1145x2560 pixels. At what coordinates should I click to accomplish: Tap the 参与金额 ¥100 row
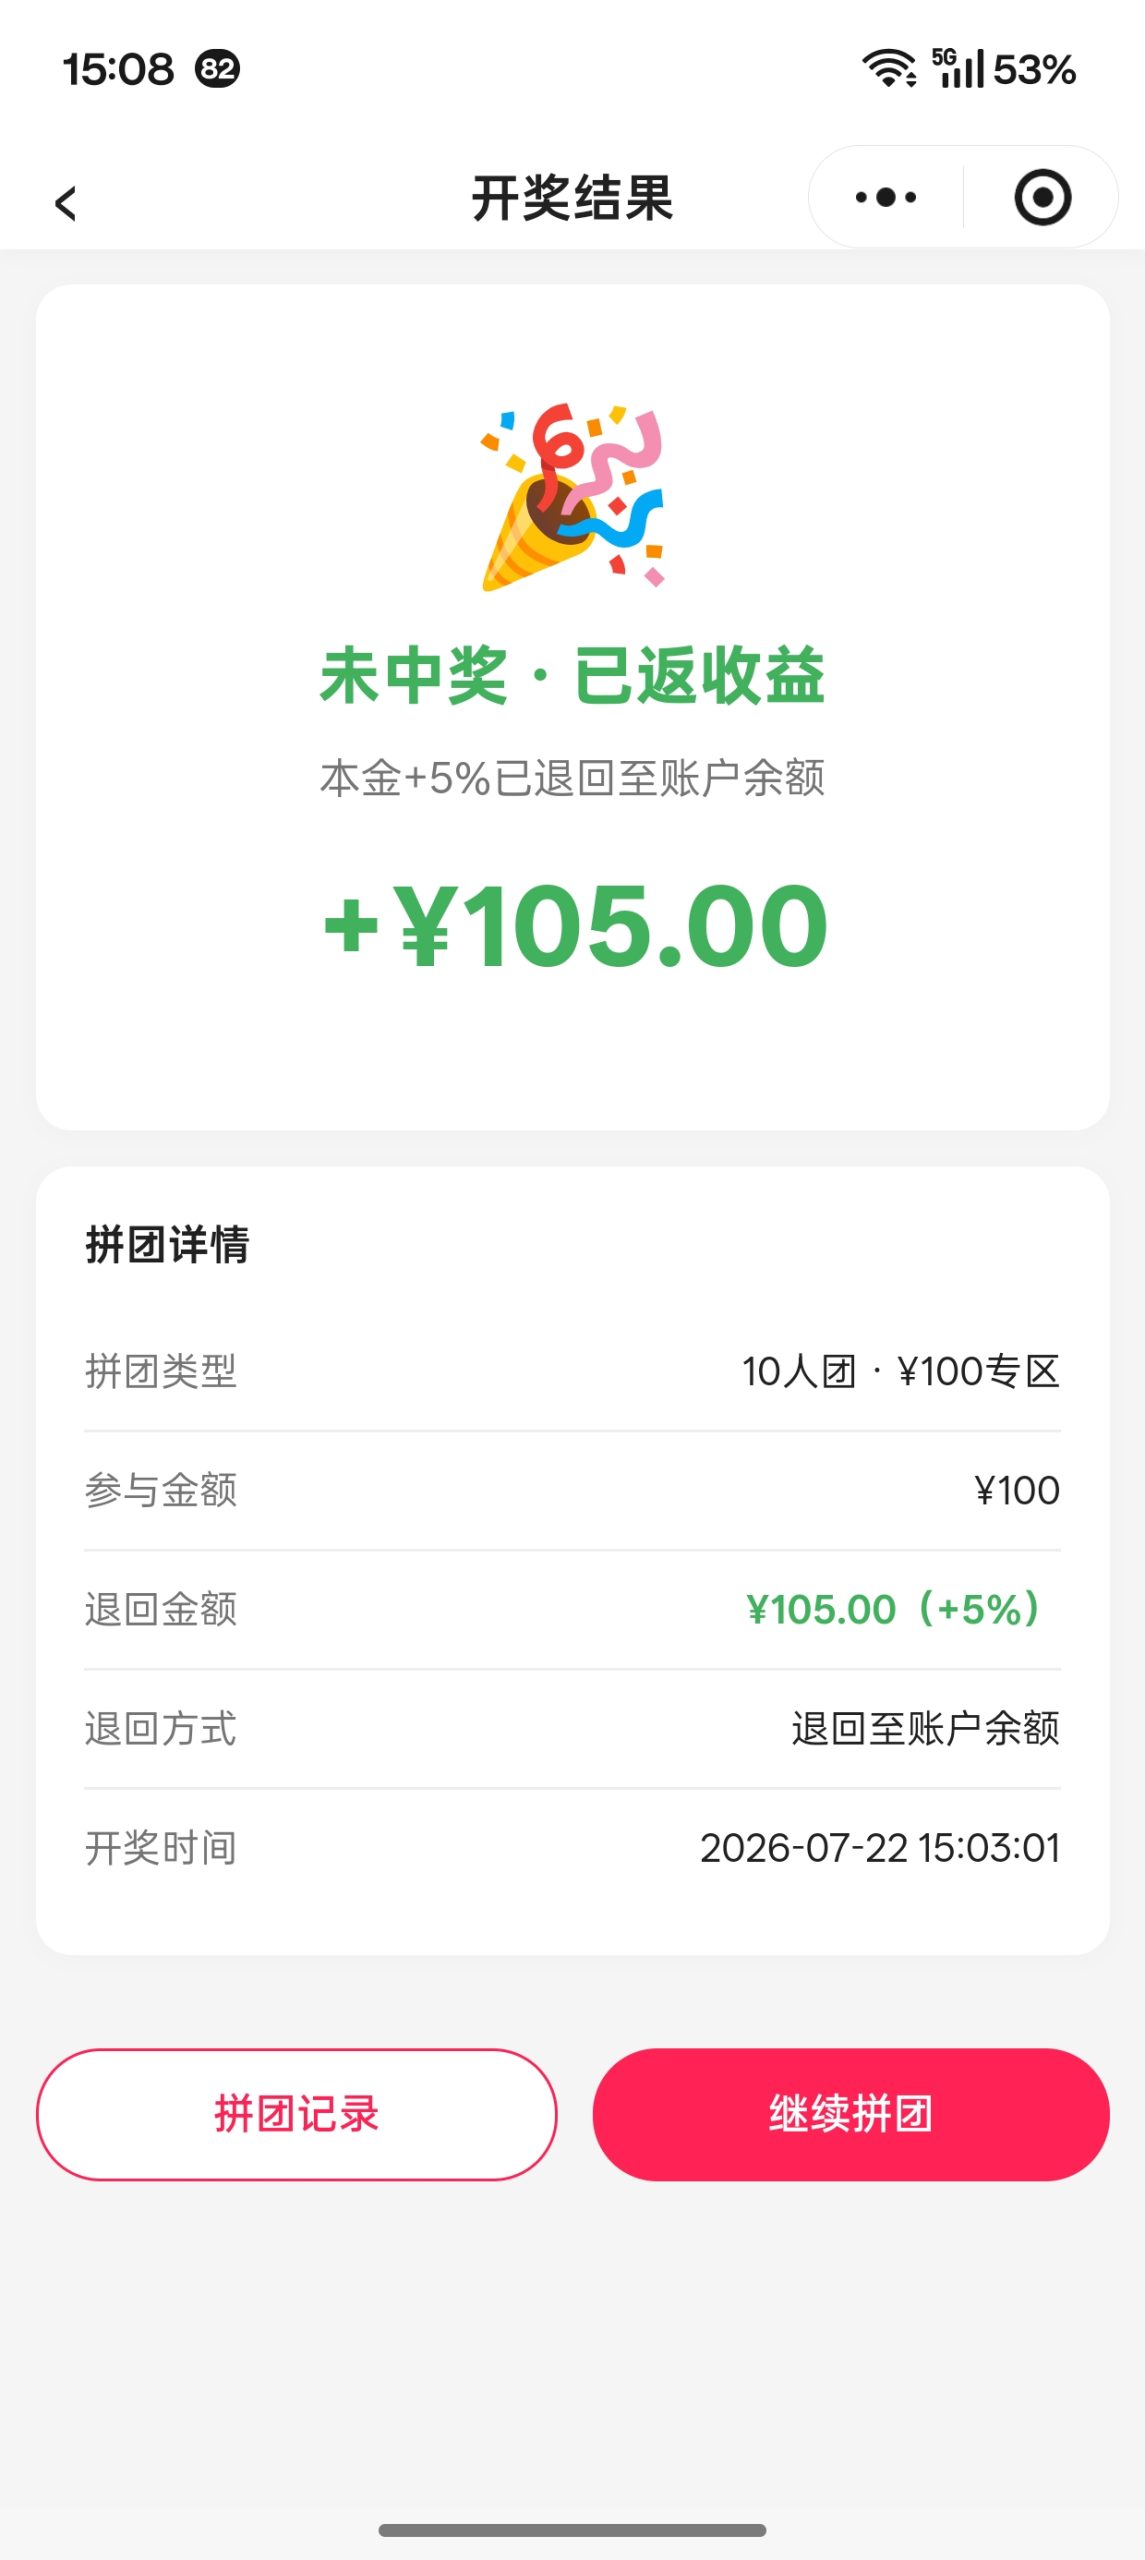pos(573,1490)
